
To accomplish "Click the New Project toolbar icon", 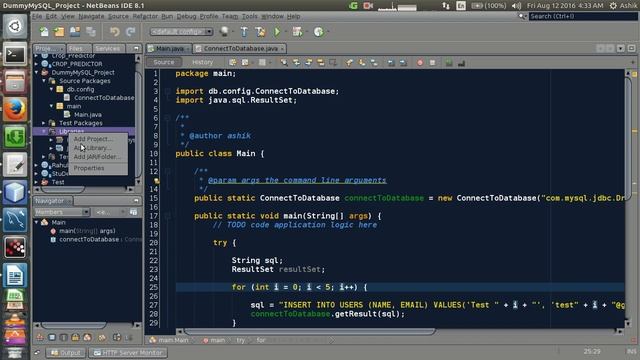I will pos(59,31).
